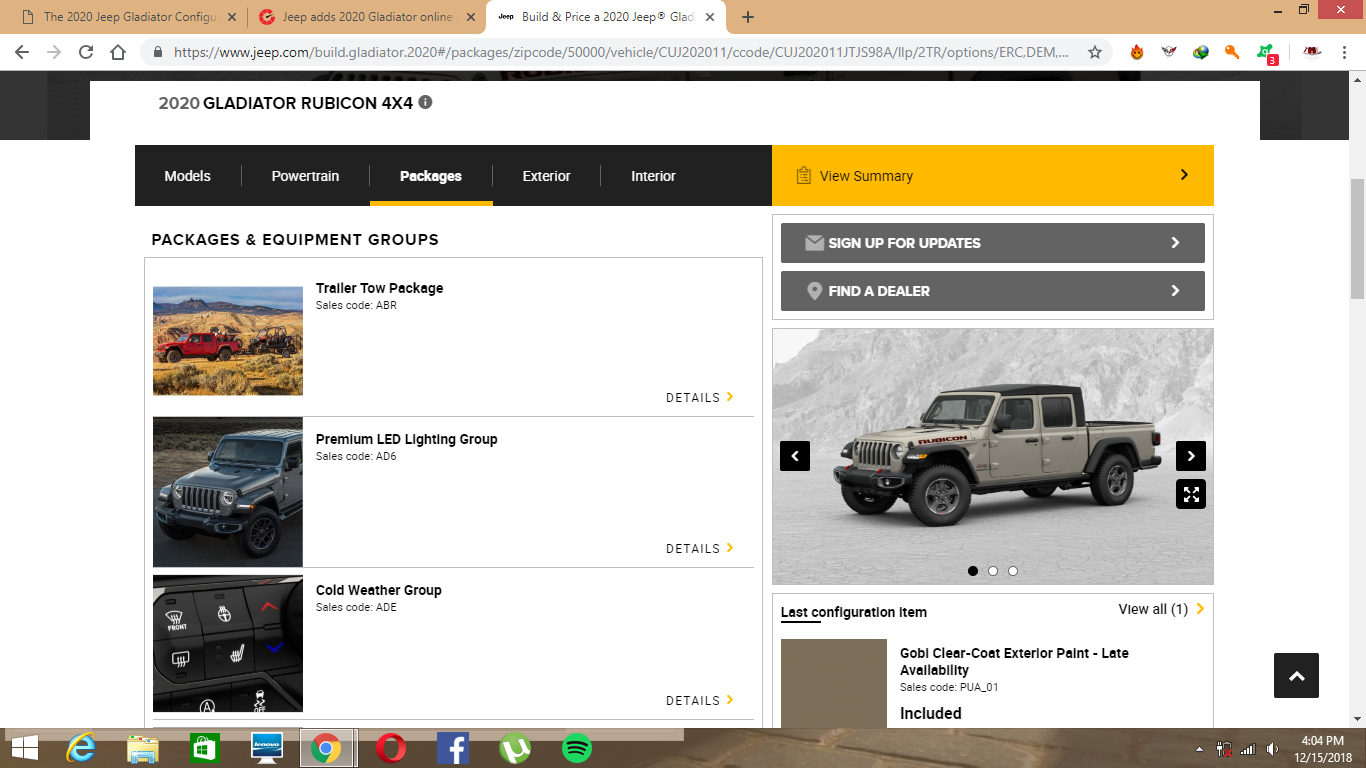Select second carousel dot indicator
The width and height of the screenshot is (1366, 768).
tap(993, 571)
